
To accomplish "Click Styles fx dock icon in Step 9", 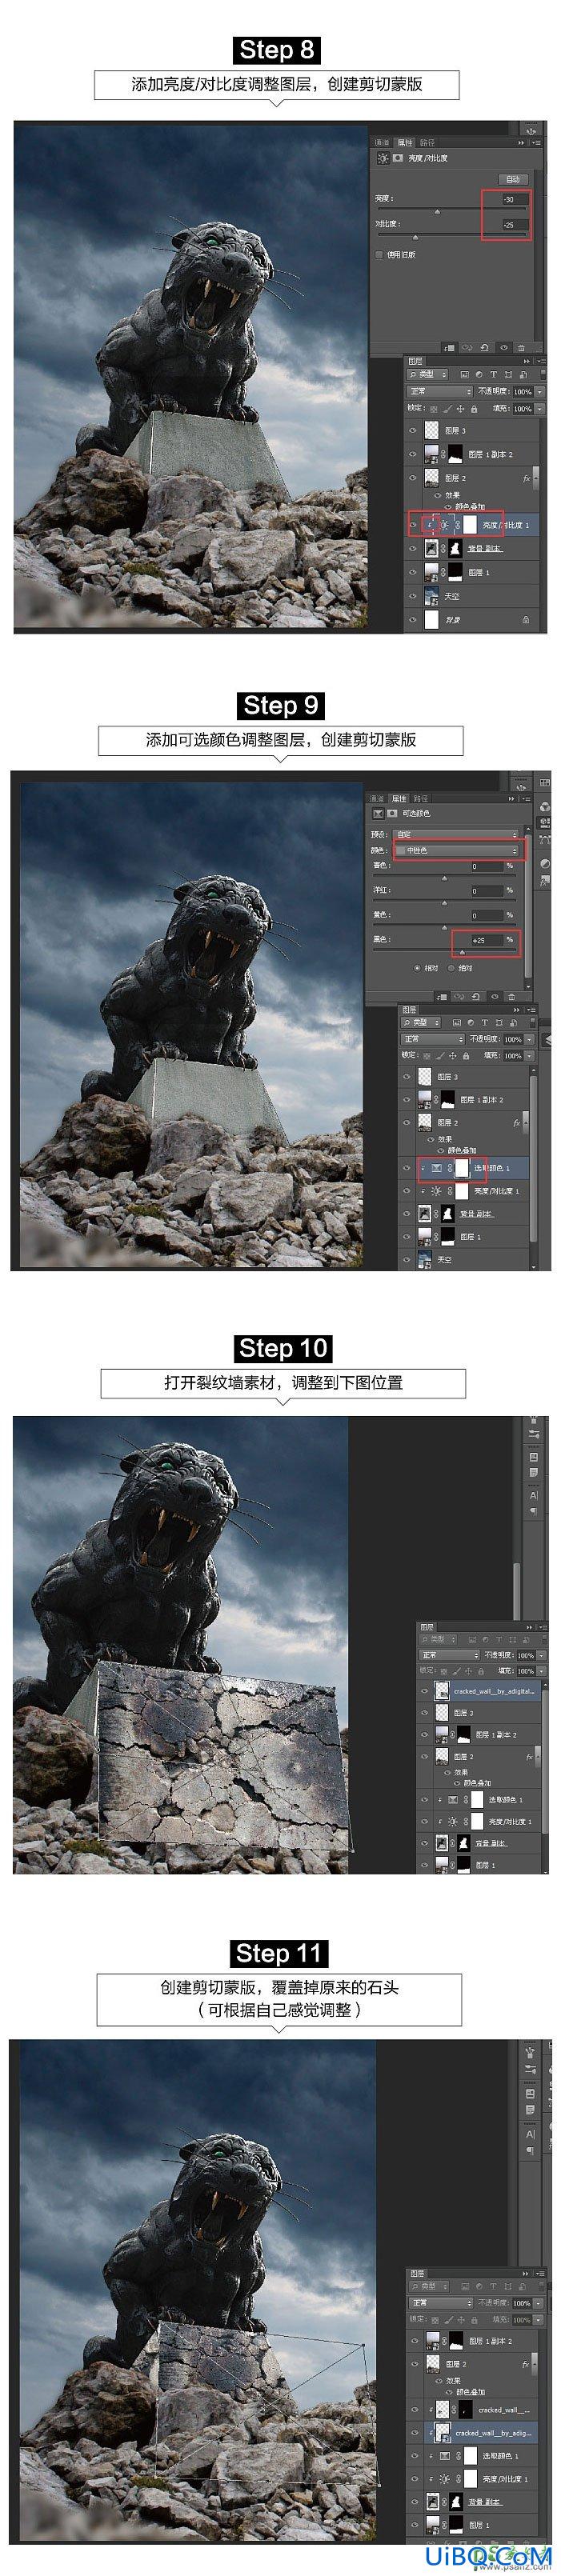I will (545, 882).
